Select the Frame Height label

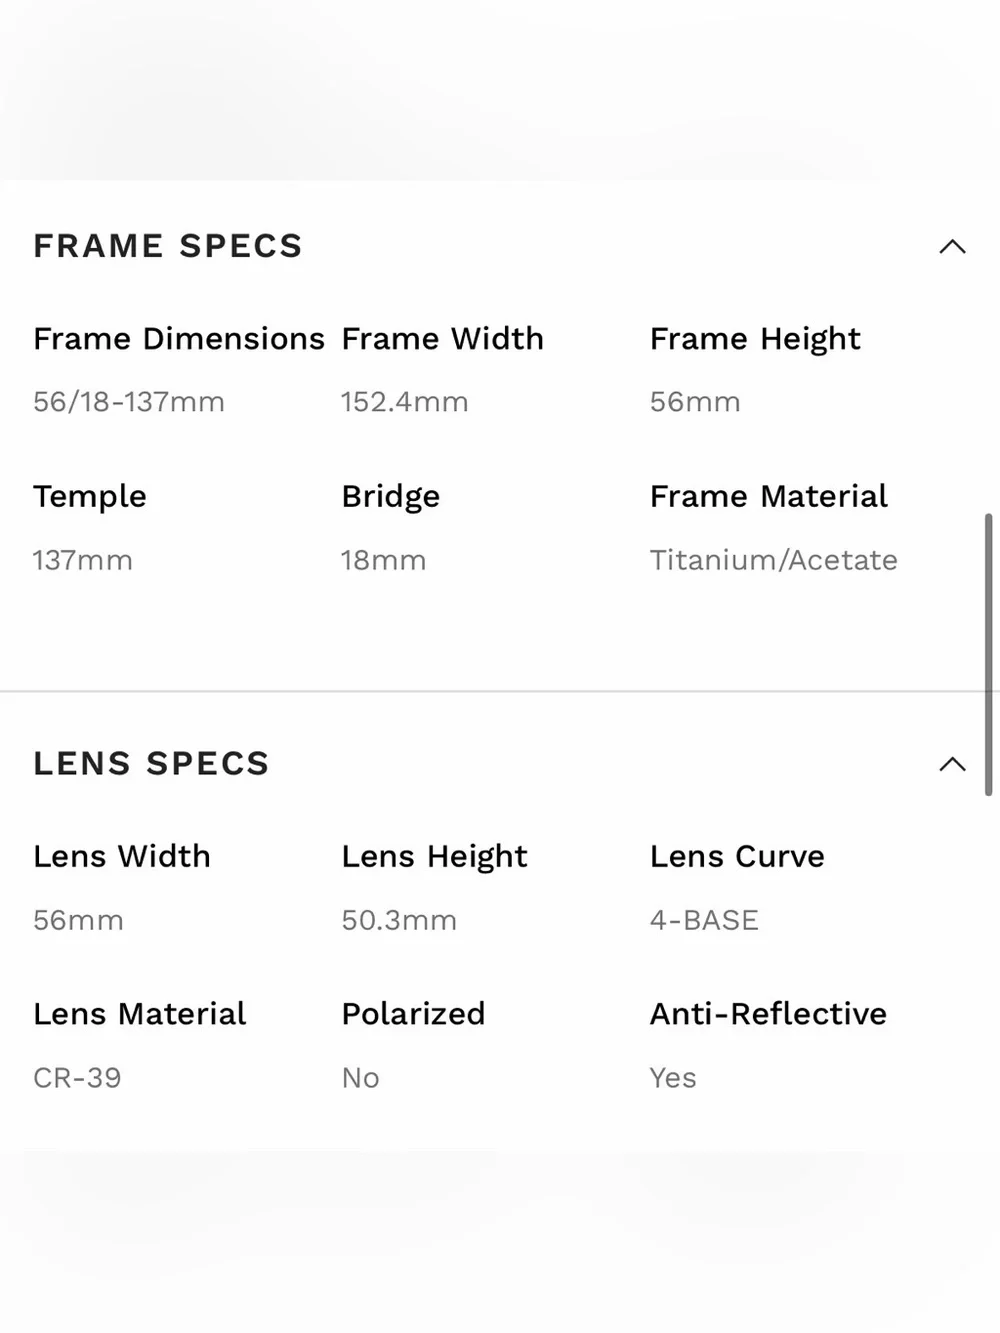(755, 340)
